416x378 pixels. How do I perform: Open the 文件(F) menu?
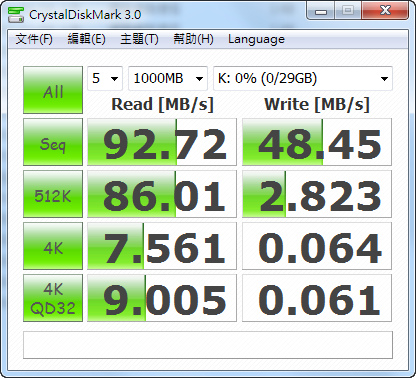tap(34, 39)
